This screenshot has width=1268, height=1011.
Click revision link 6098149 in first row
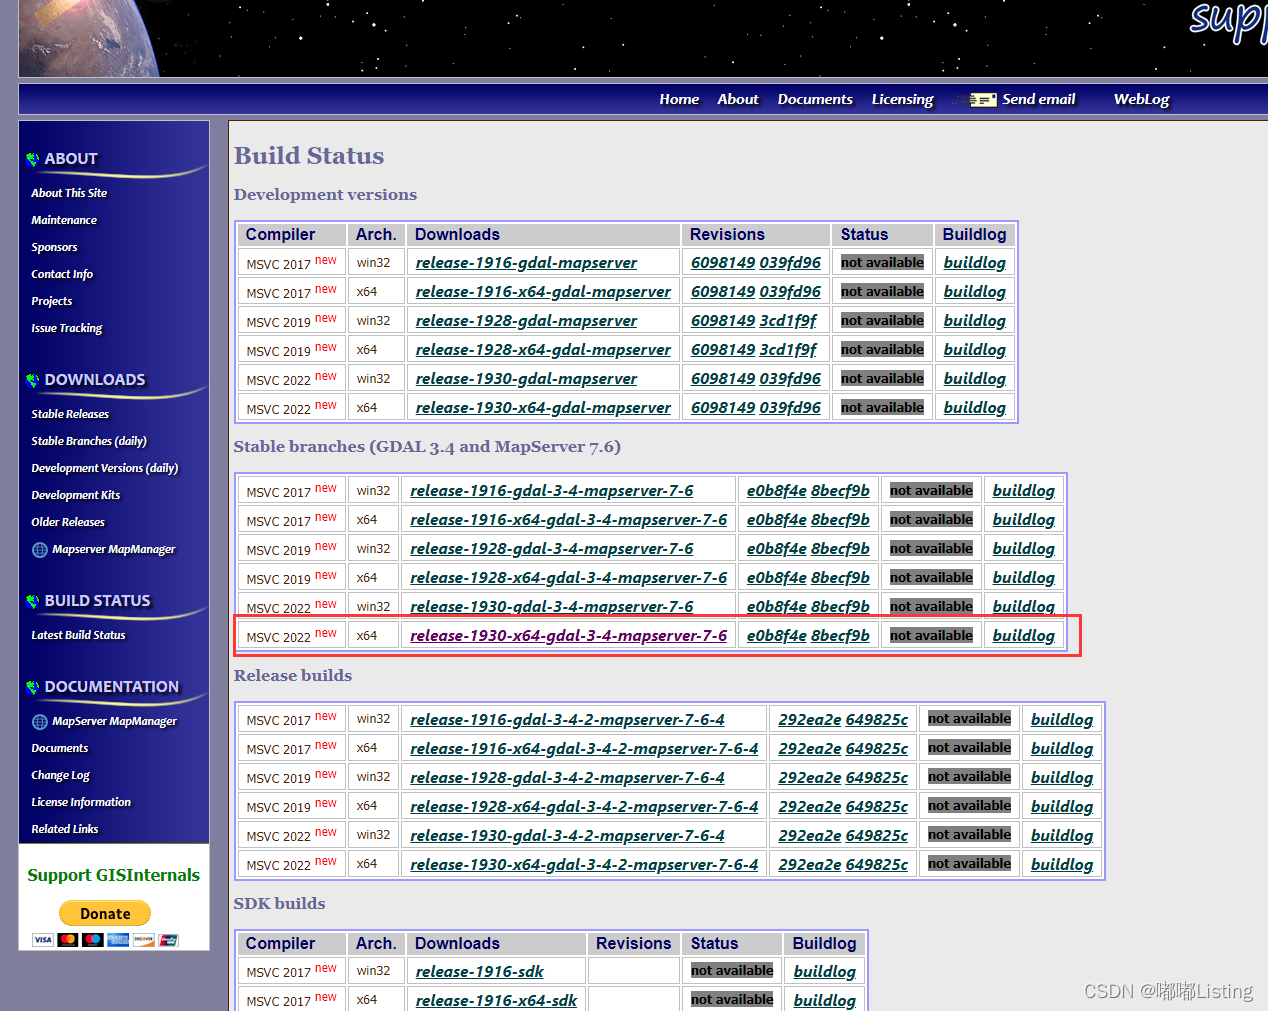click(x=723, y=262)
